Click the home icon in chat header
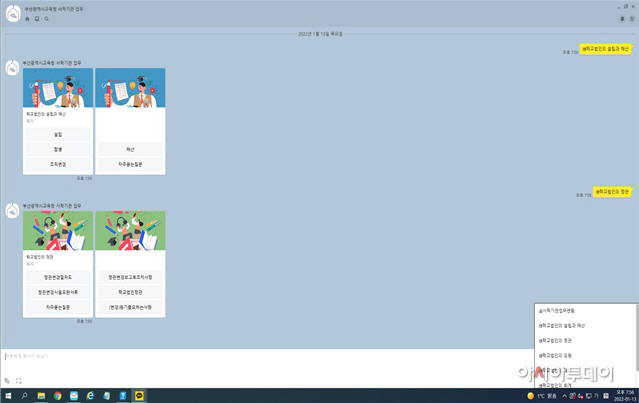Image resolution: width=639 pixels, height=403 pixels. (27, 19)
